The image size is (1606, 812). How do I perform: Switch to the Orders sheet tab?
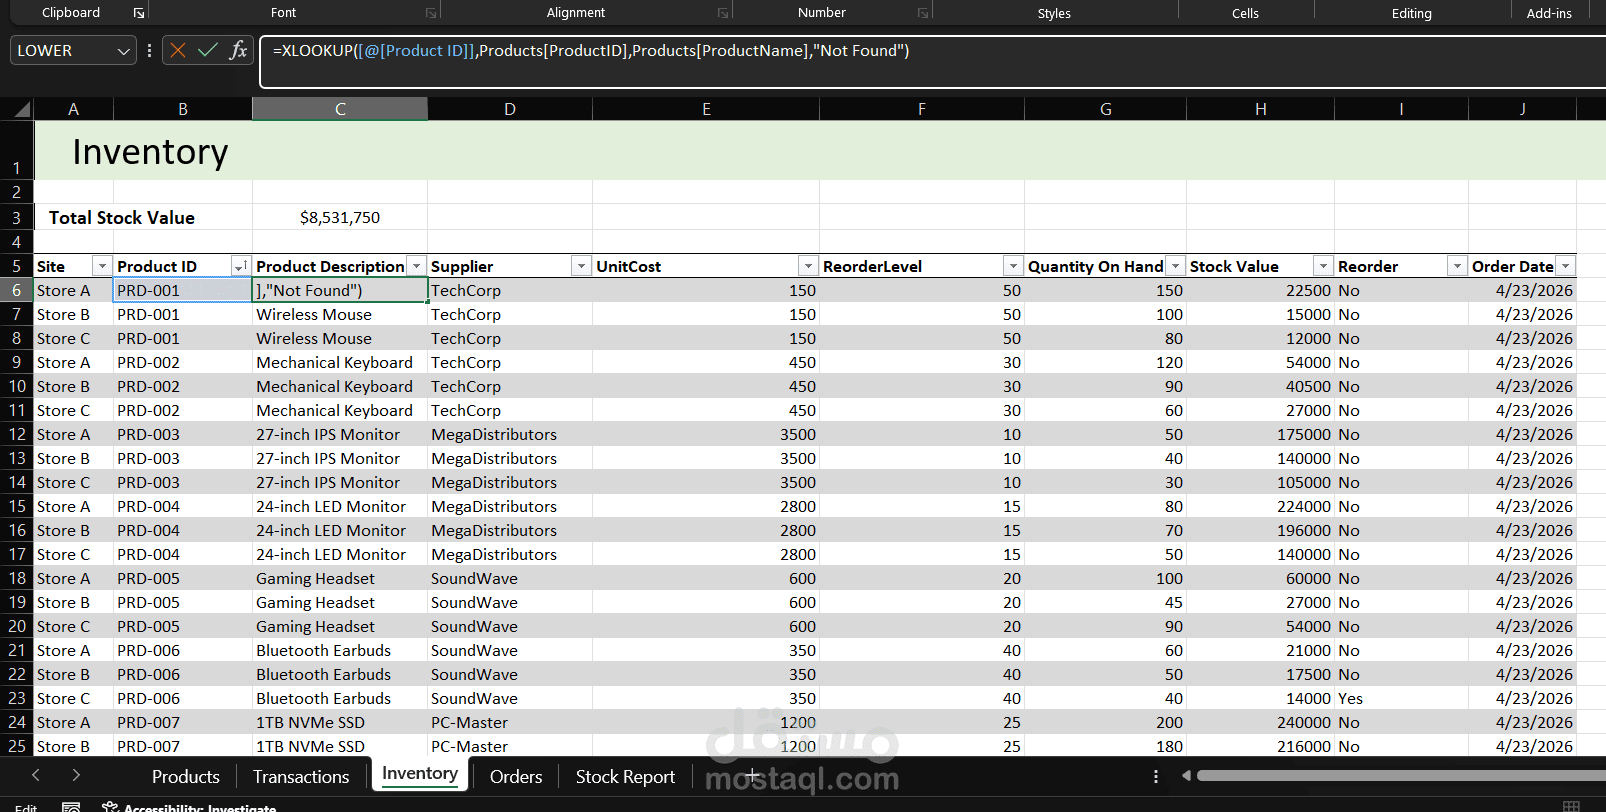[516, 776]
